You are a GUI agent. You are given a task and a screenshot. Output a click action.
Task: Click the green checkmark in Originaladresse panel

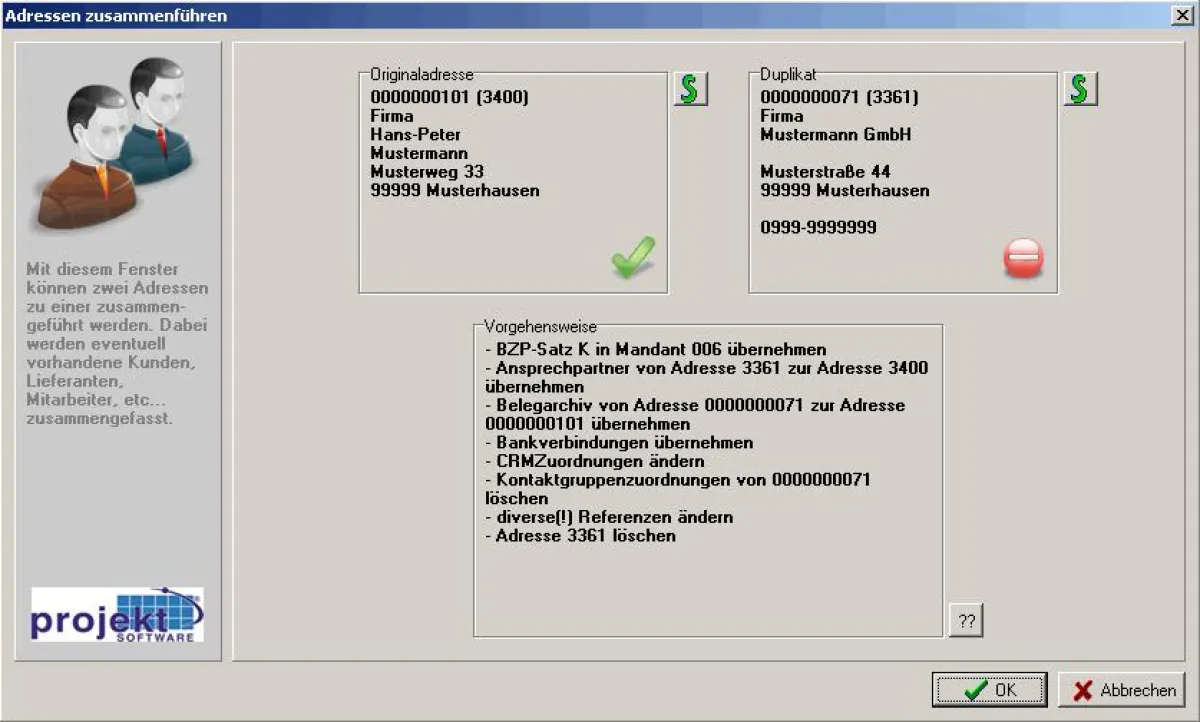(633, 258)
